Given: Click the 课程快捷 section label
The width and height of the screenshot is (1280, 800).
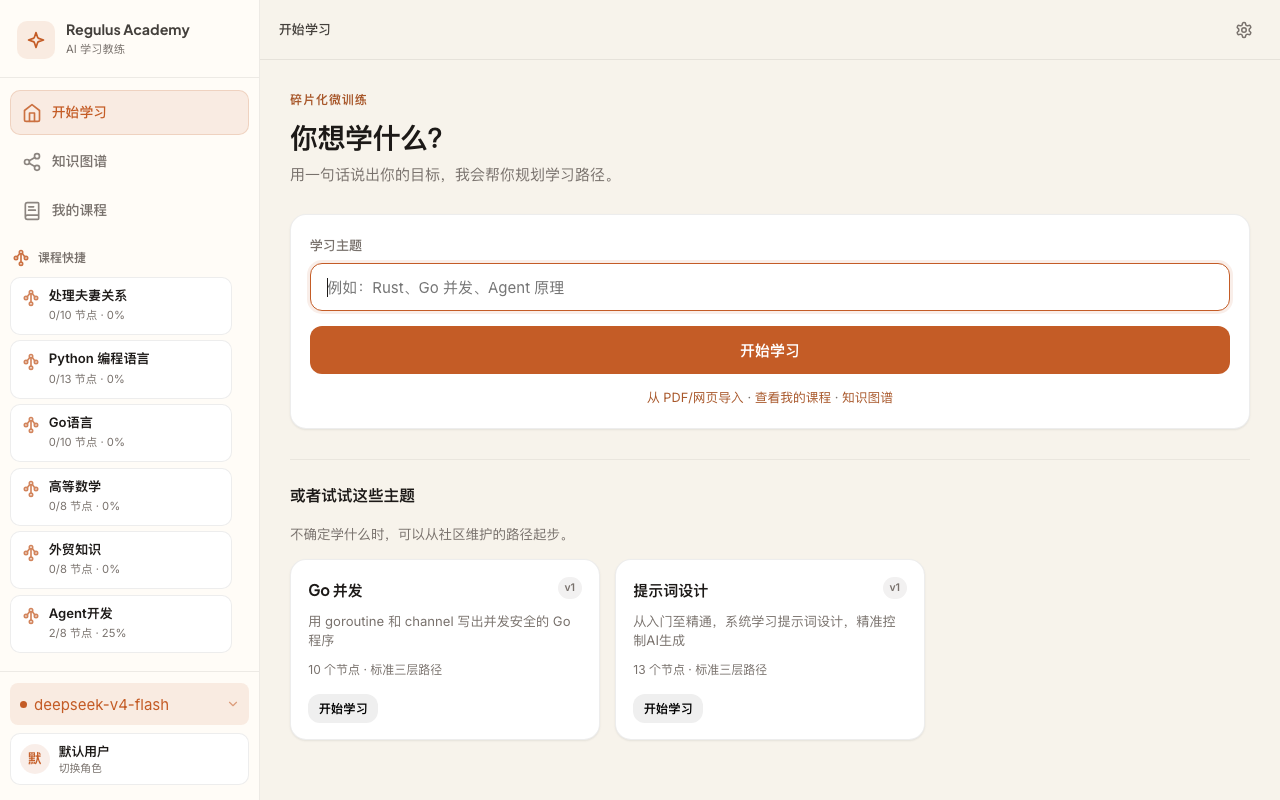Looking at the screenshot, I should pos(62,258).
